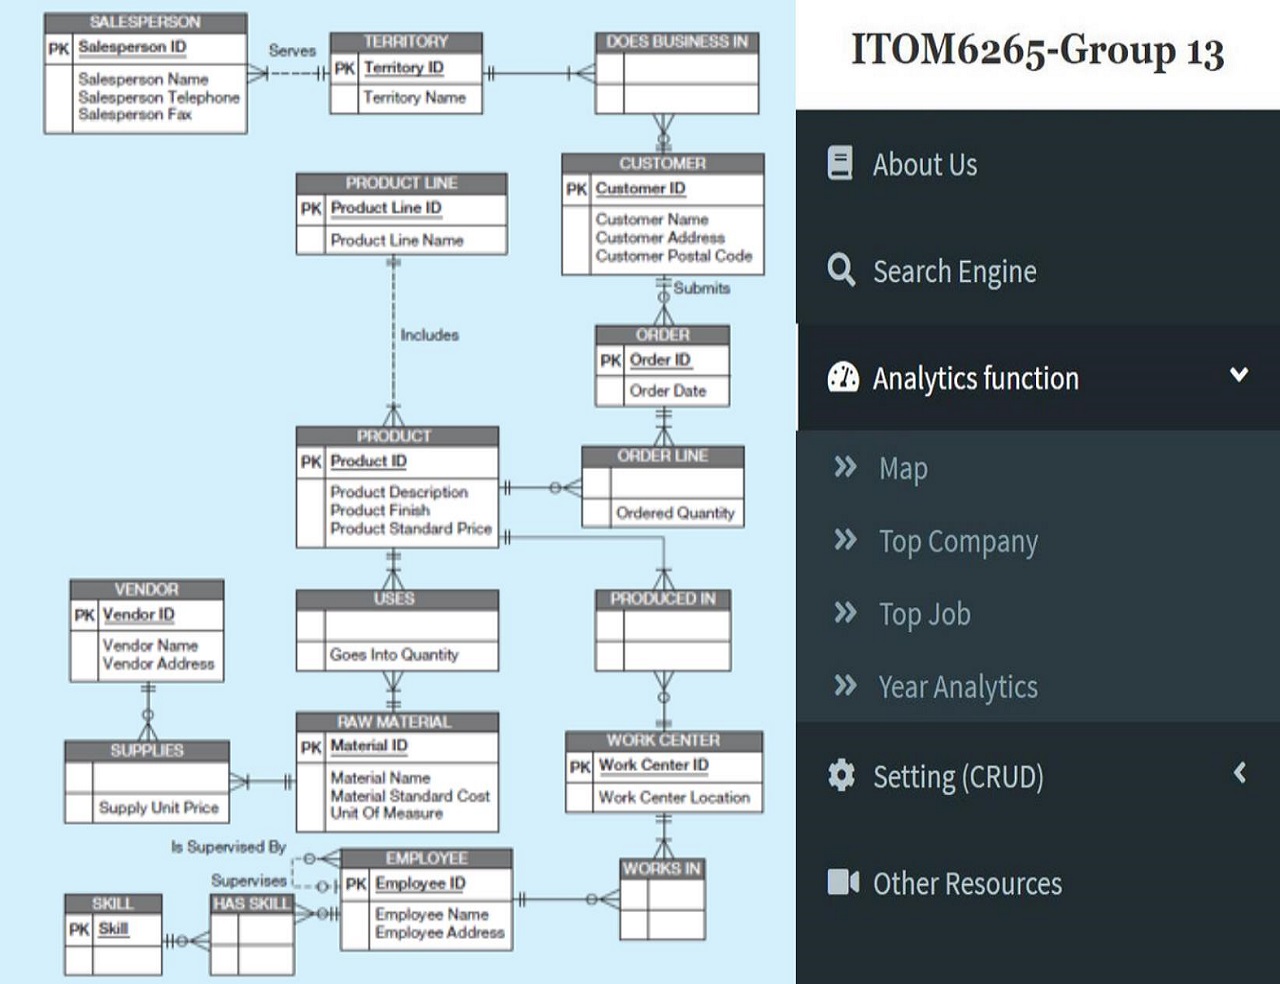
Task: Open the About Us page
Action: 924,165
